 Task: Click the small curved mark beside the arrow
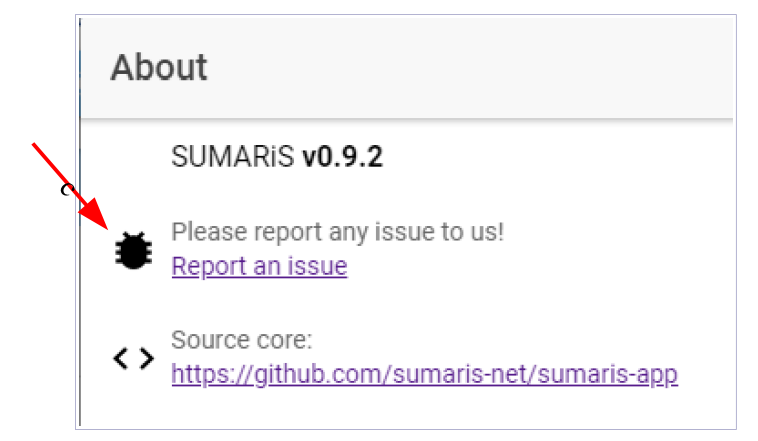click(x=67, y=190)
